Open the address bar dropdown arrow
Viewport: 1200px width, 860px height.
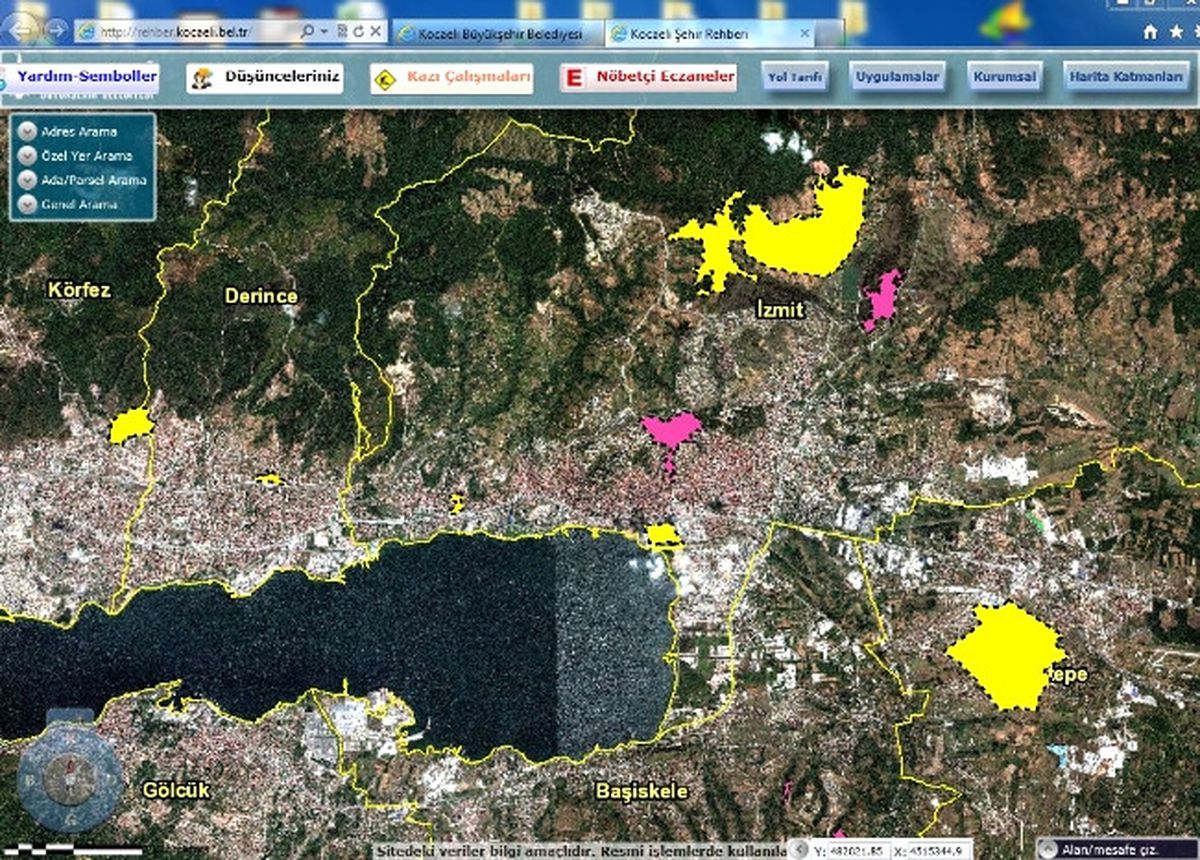tap(323, 32)
